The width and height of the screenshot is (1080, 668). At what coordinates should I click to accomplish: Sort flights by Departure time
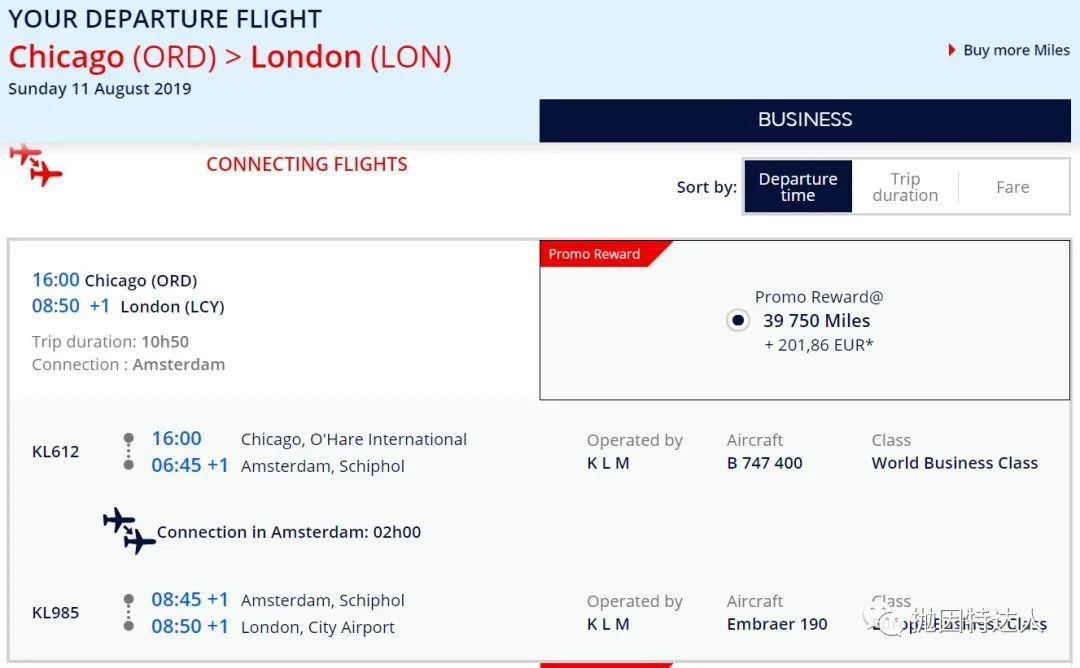(x=798, y=187)
